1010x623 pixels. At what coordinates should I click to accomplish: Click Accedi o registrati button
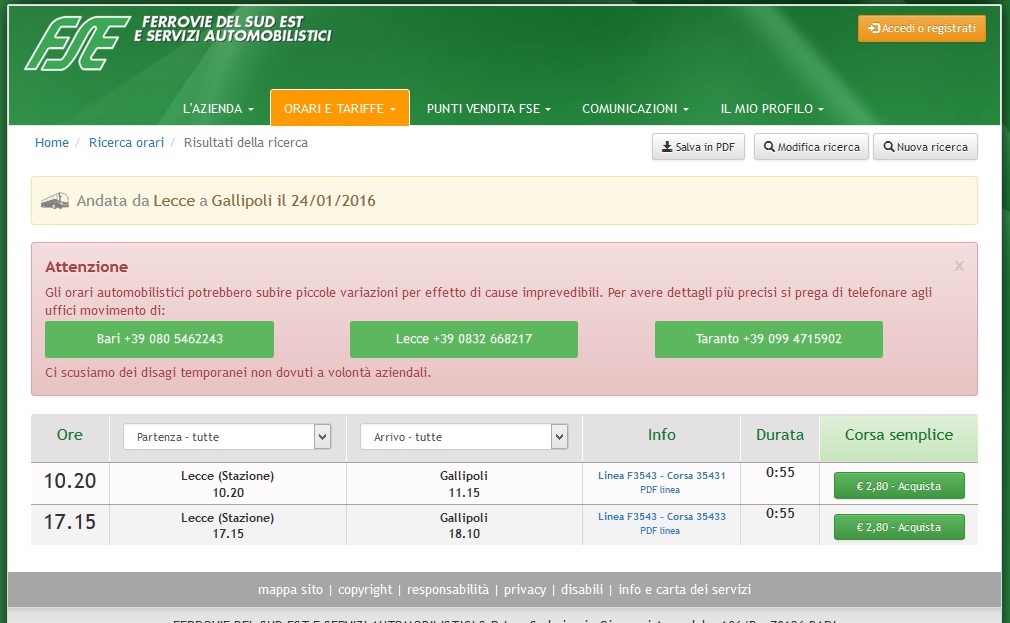click(922, 28)
